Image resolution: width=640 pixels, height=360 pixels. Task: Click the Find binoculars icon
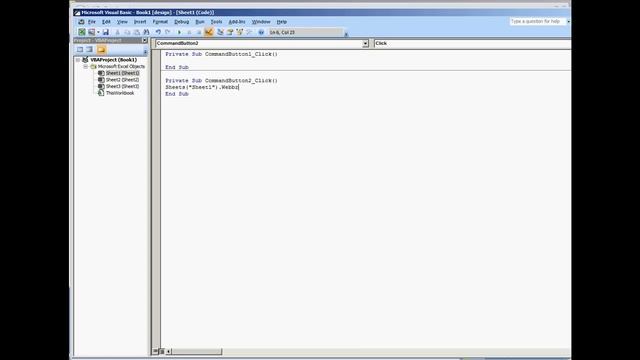(x=146, y=32)
